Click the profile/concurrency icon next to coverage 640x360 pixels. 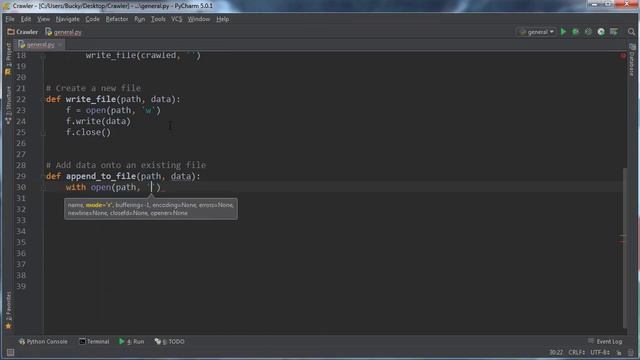pos(601,32)
